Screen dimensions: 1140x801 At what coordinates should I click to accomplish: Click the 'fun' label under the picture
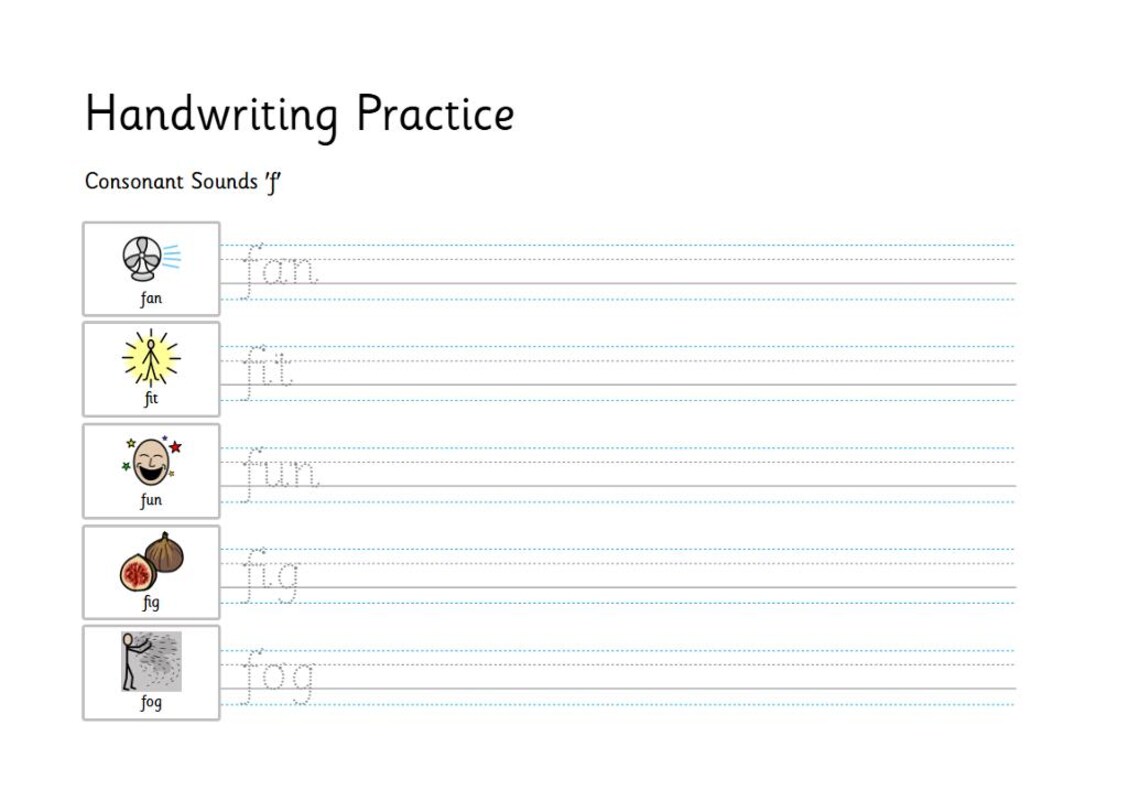[151, 500]
